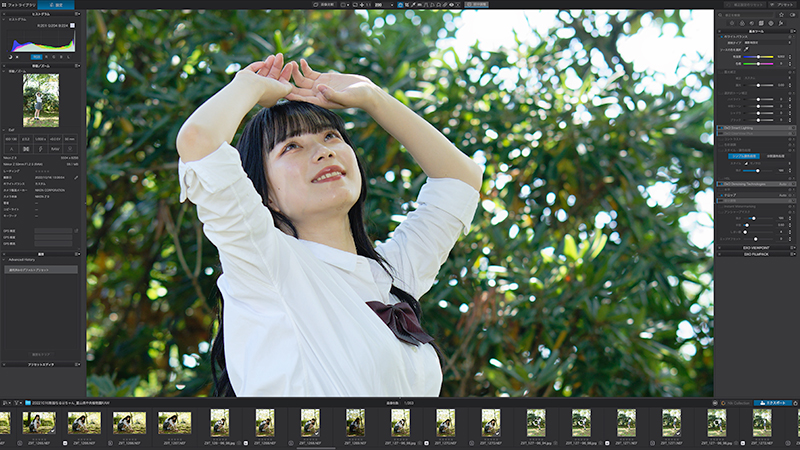Viewport: 800px width, 450px height.
Task: Click the Export button above the filmstrip
Action: click(773, 403)
